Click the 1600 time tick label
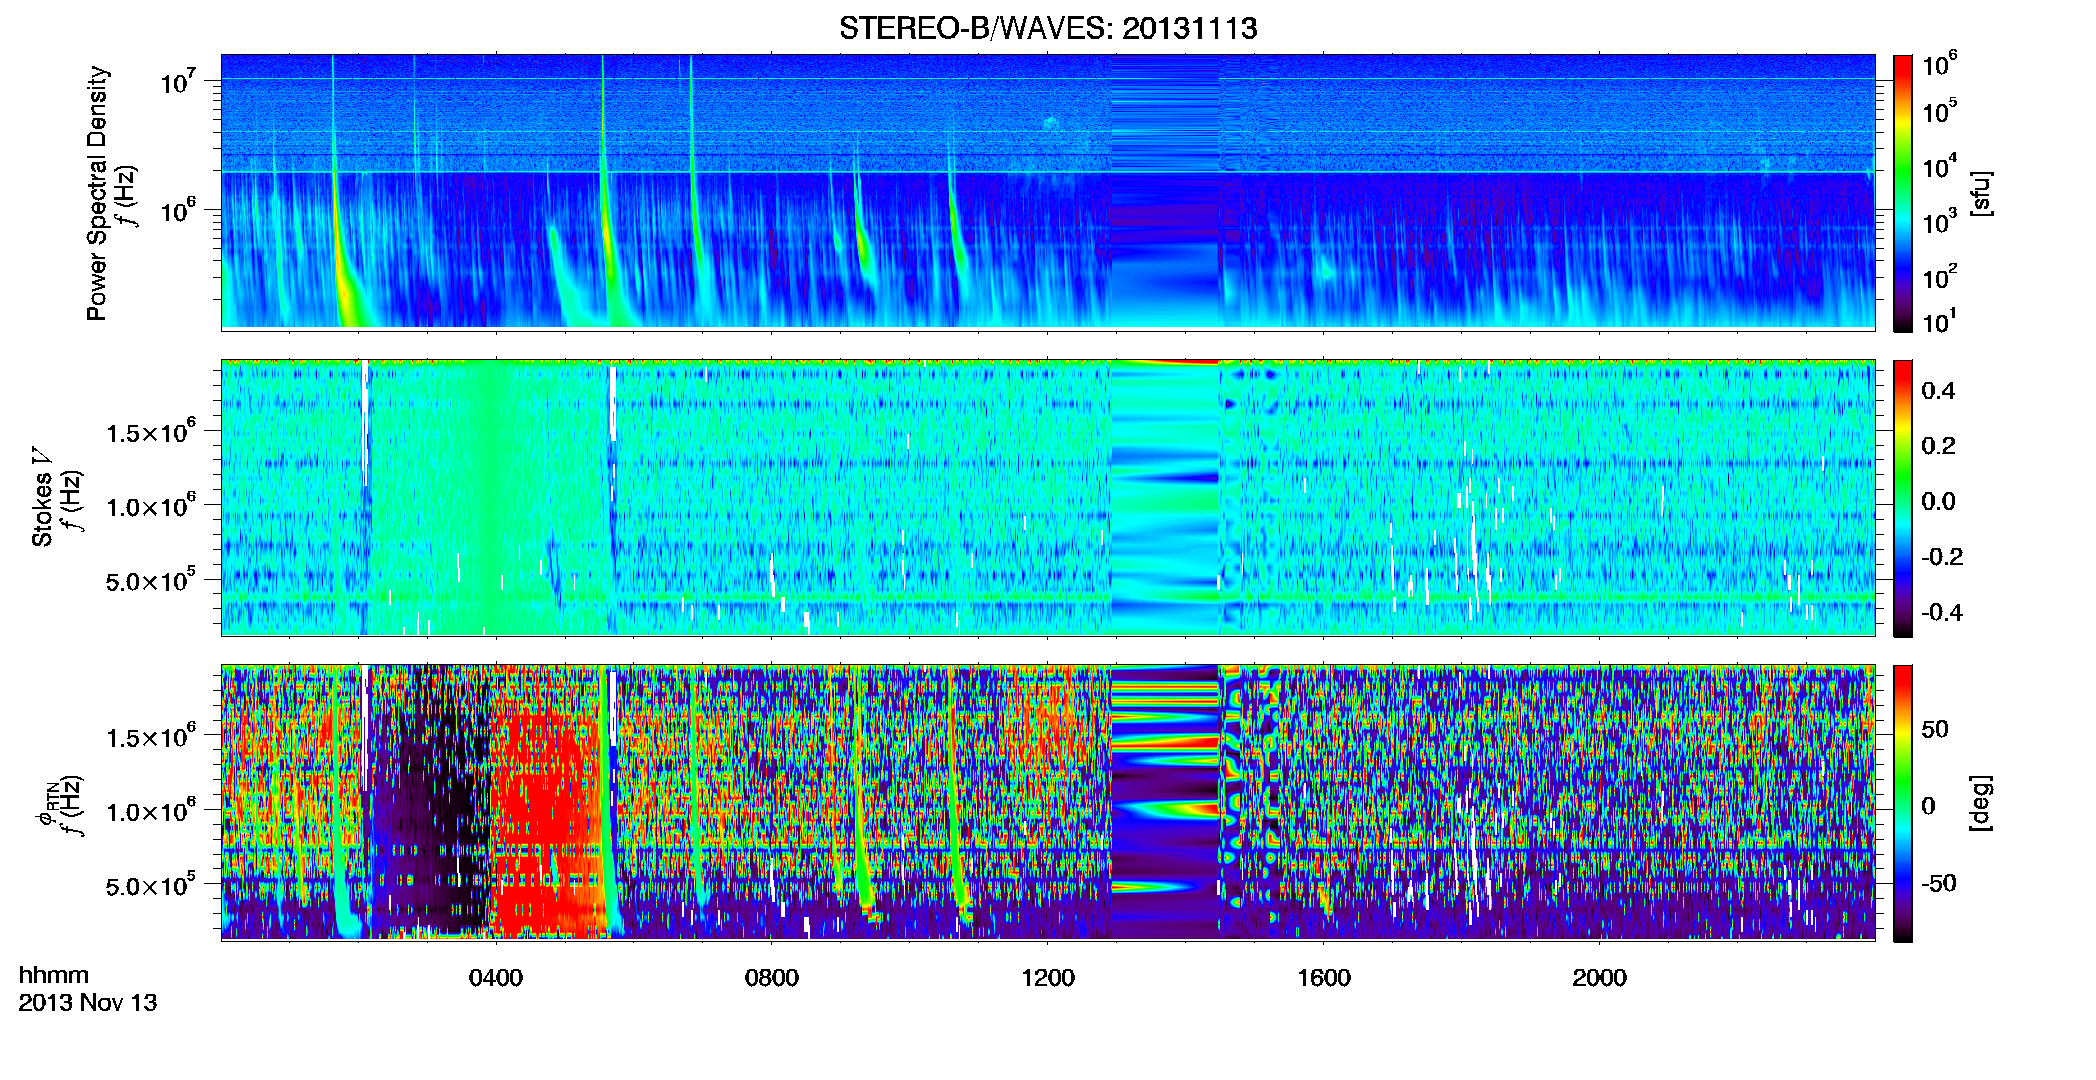This screenshot has width=2096, height=1080. click(1324, 978)
